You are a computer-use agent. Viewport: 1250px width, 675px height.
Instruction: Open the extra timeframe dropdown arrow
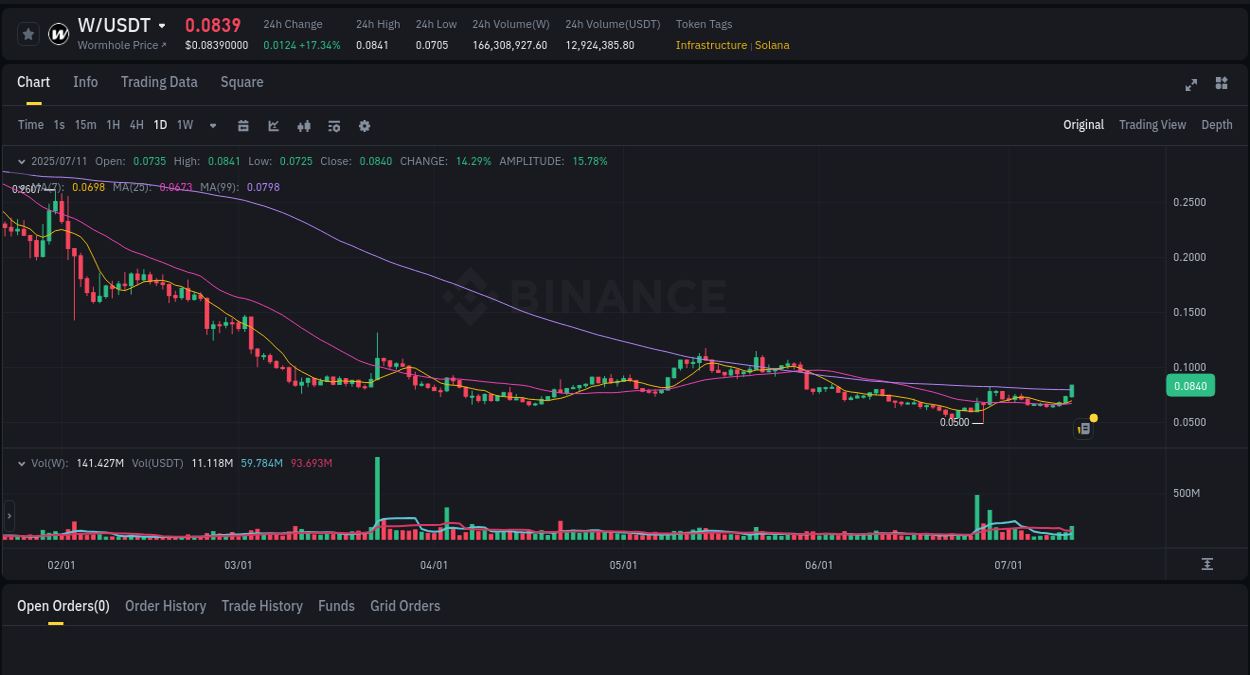tap(211, 125)
